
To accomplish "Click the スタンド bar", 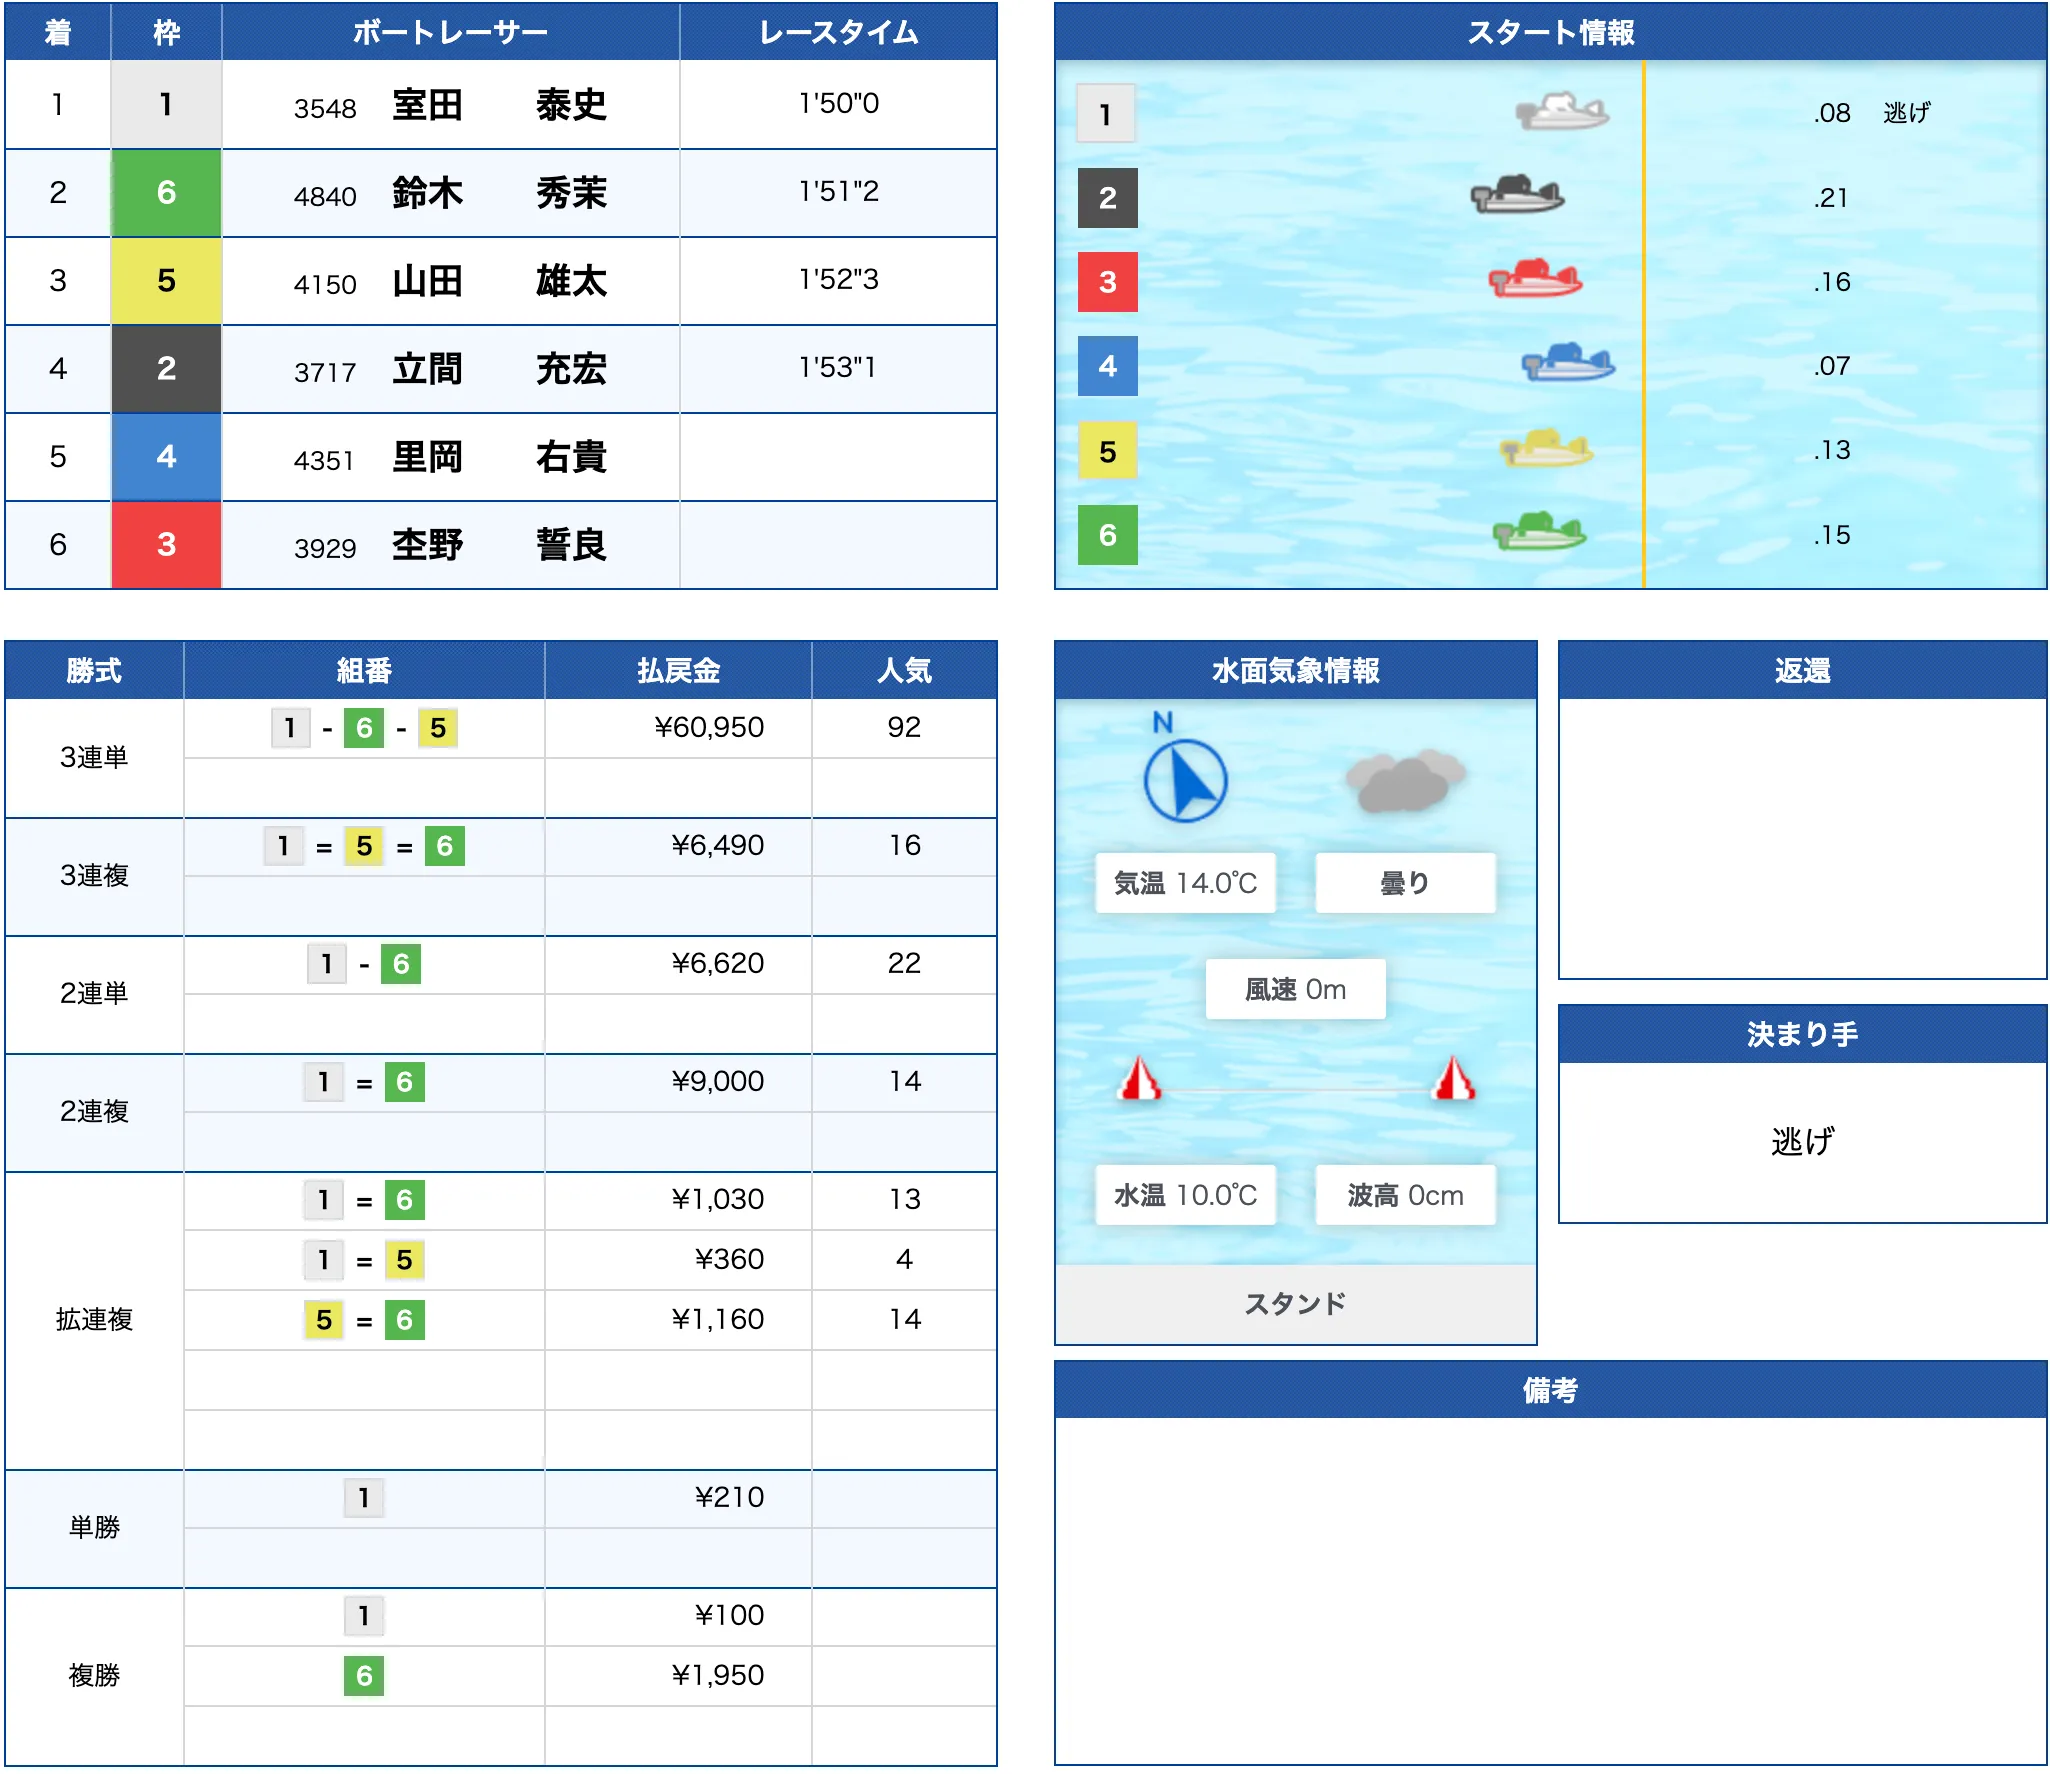I will [x=1295, y=1304].
